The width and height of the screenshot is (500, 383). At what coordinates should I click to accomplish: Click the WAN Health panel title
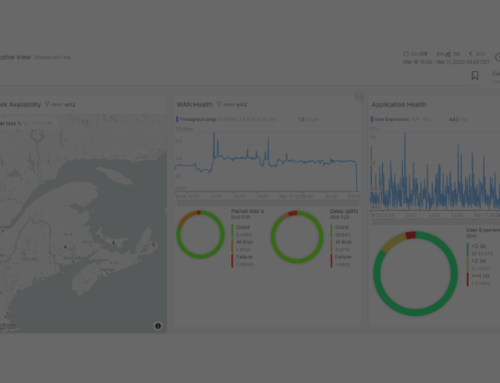pyautogui.click(x=195, y=104)
